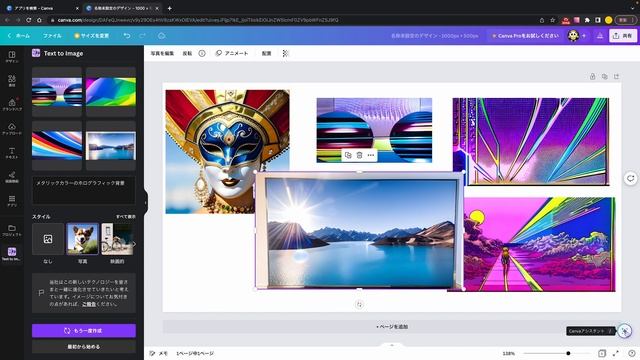Open the transparency checker icon in toolbar
This screenshot has height=360, width=640.
tap(285, 53)
